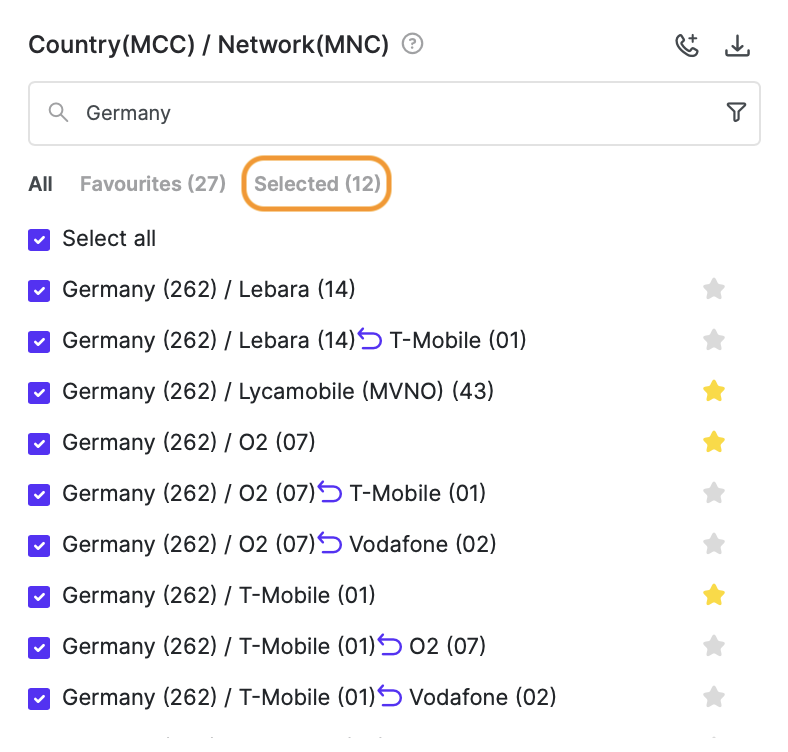Uncheck Germany (262) / O2 (07) checkbox
Screen dimensions: 788x752
39,444
